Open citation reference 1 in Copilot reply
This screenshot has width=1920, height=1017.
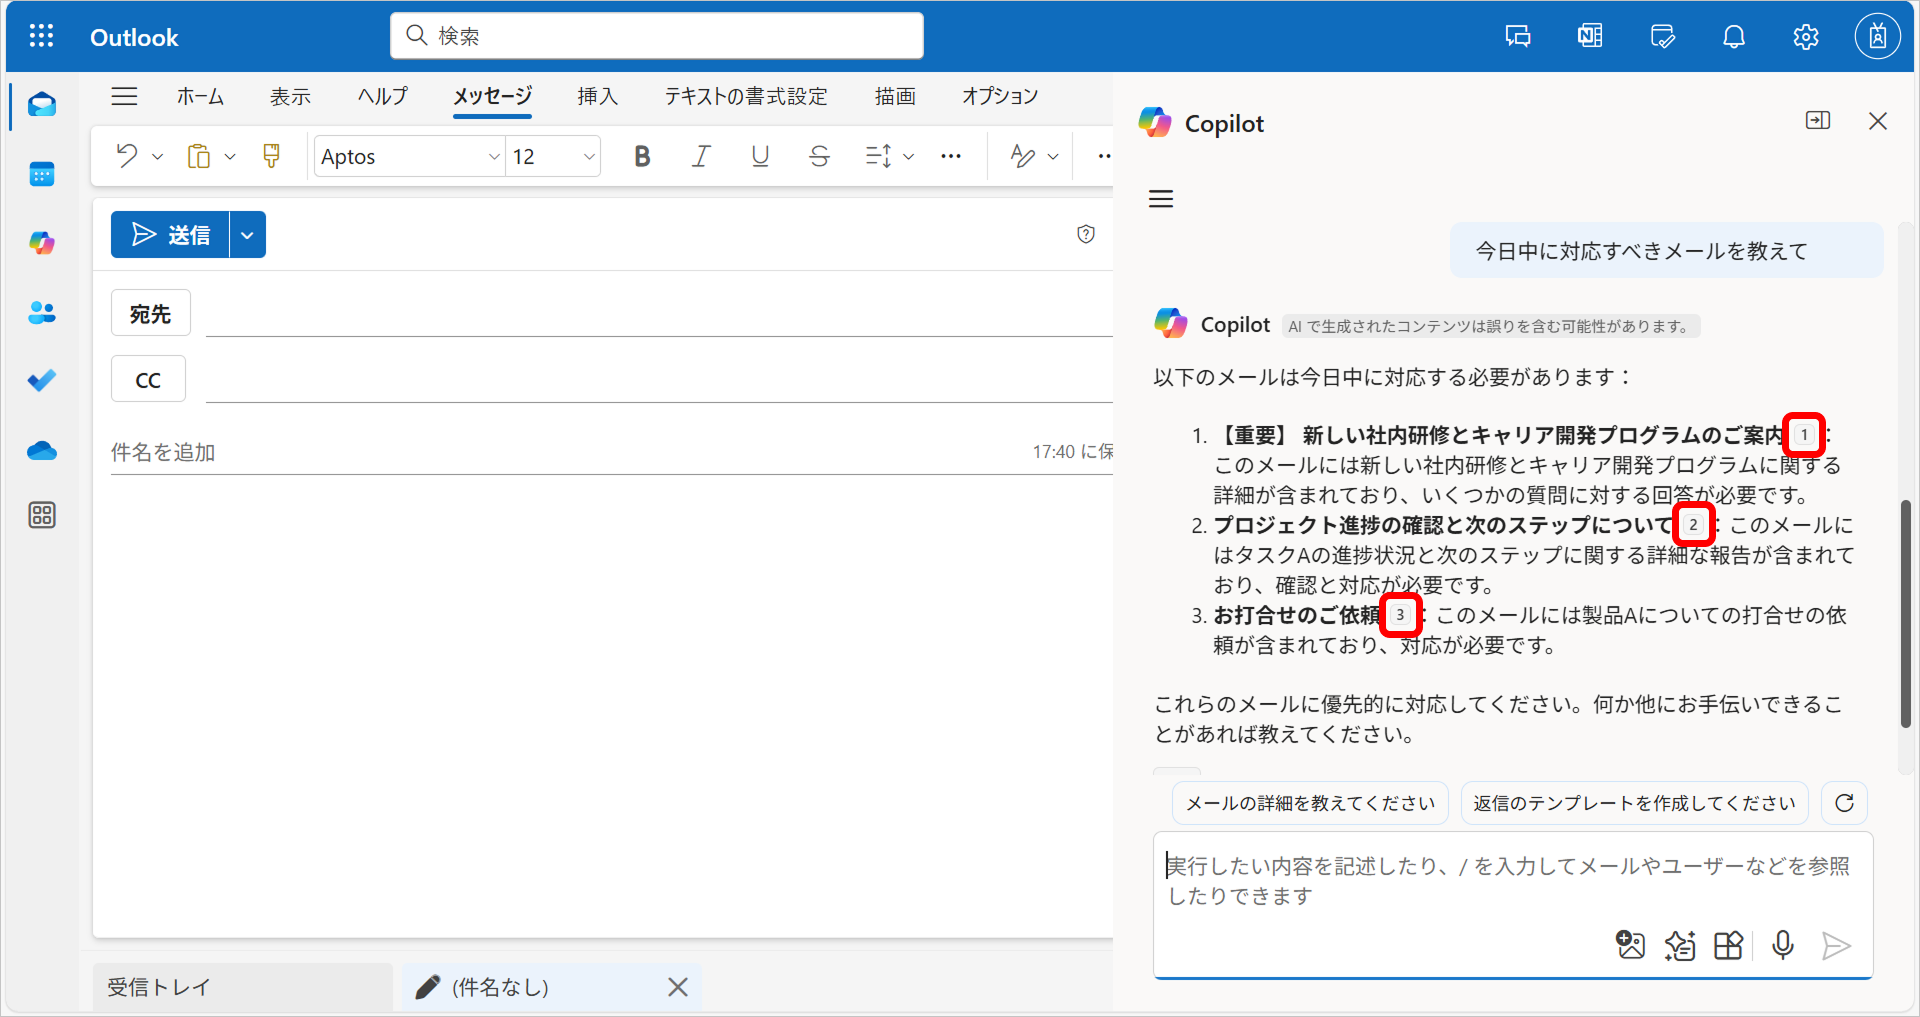click(1804, 435)
